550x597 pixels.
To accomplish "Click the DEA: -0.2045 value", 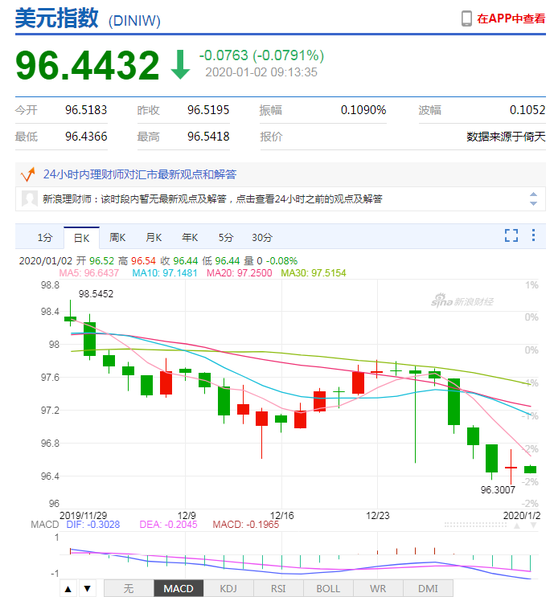I will click(168, 525).
